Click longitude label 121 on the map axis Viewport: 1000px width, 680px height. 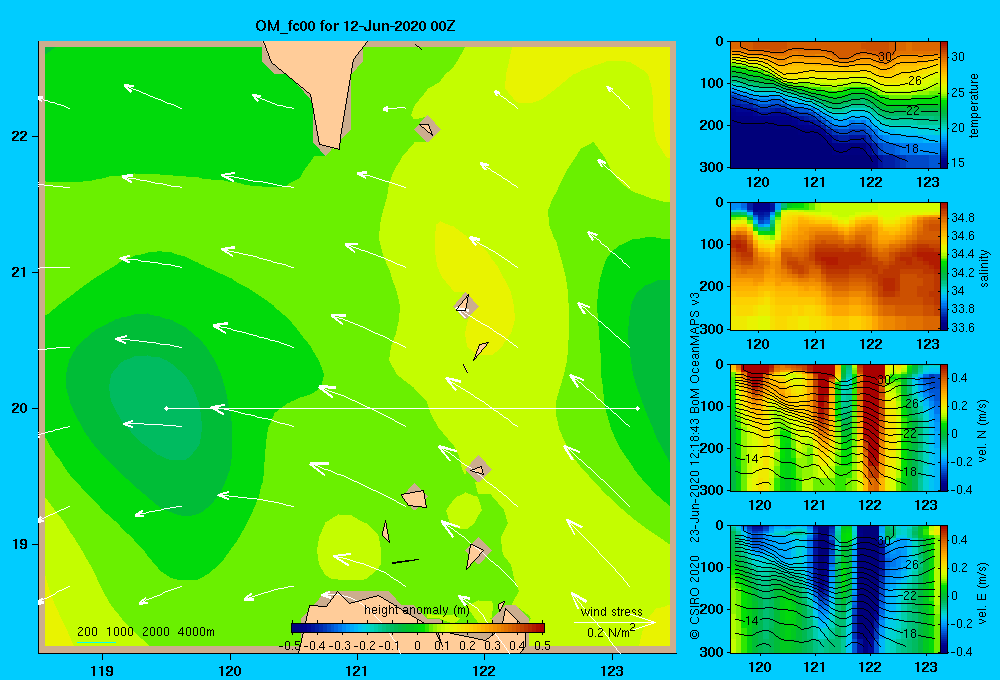pos(357,670)
